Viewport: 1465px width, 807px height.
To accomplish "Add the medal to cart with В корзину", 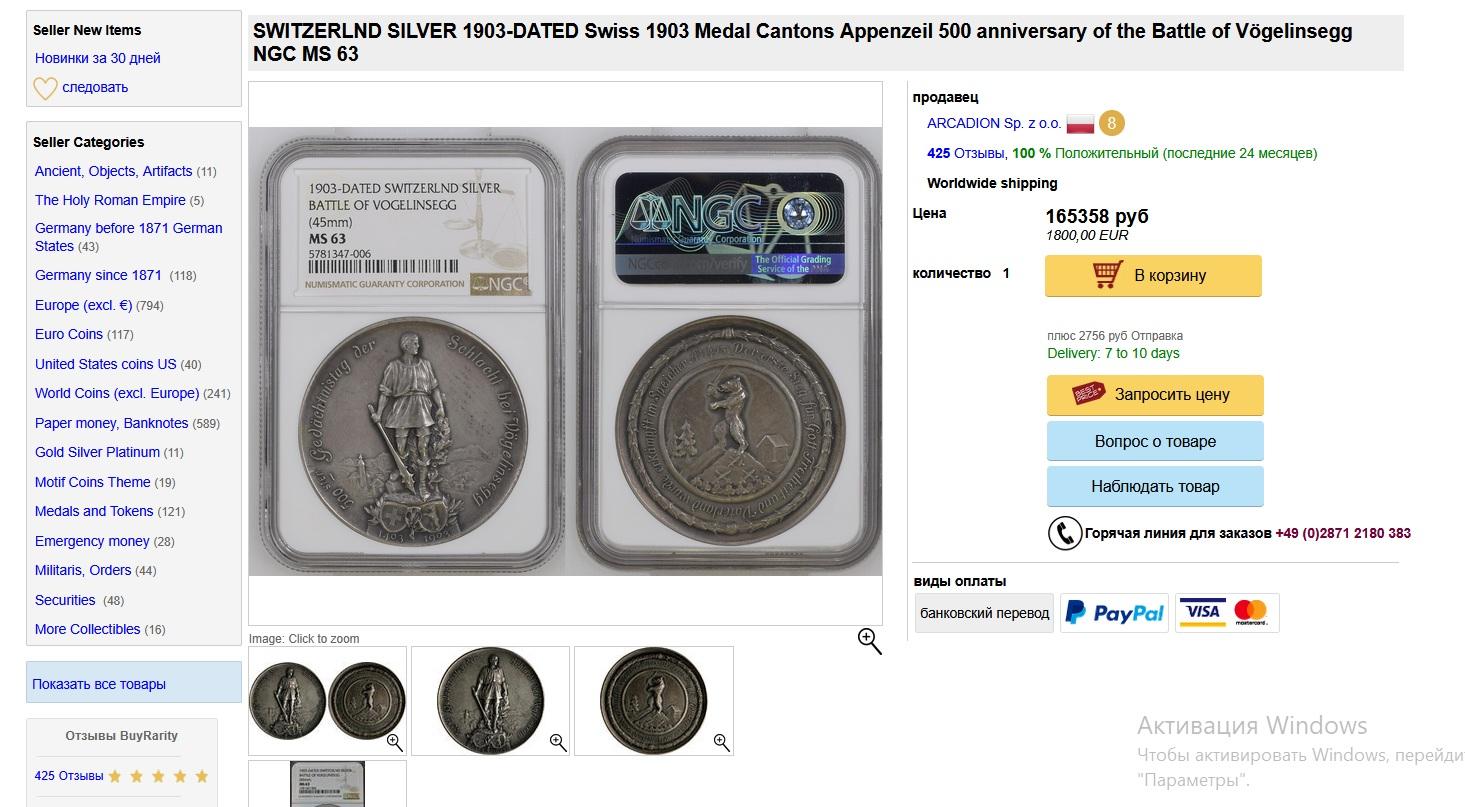I will pos(1153,276).
